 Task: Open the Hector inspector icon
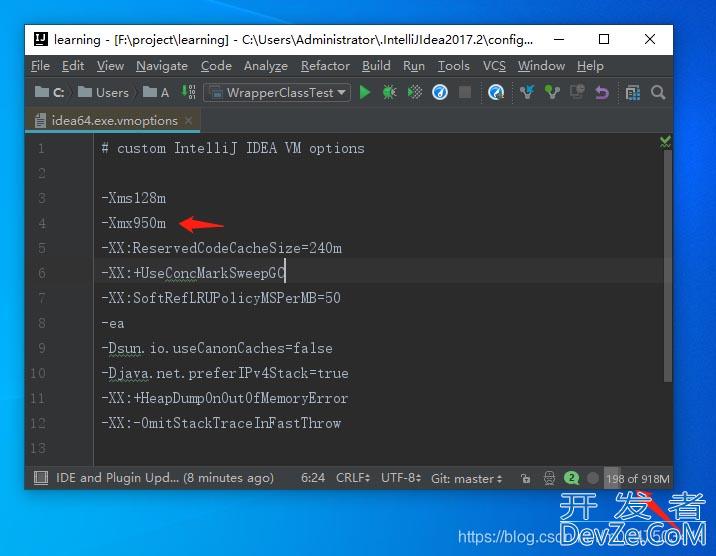click(x=549, y=478)
